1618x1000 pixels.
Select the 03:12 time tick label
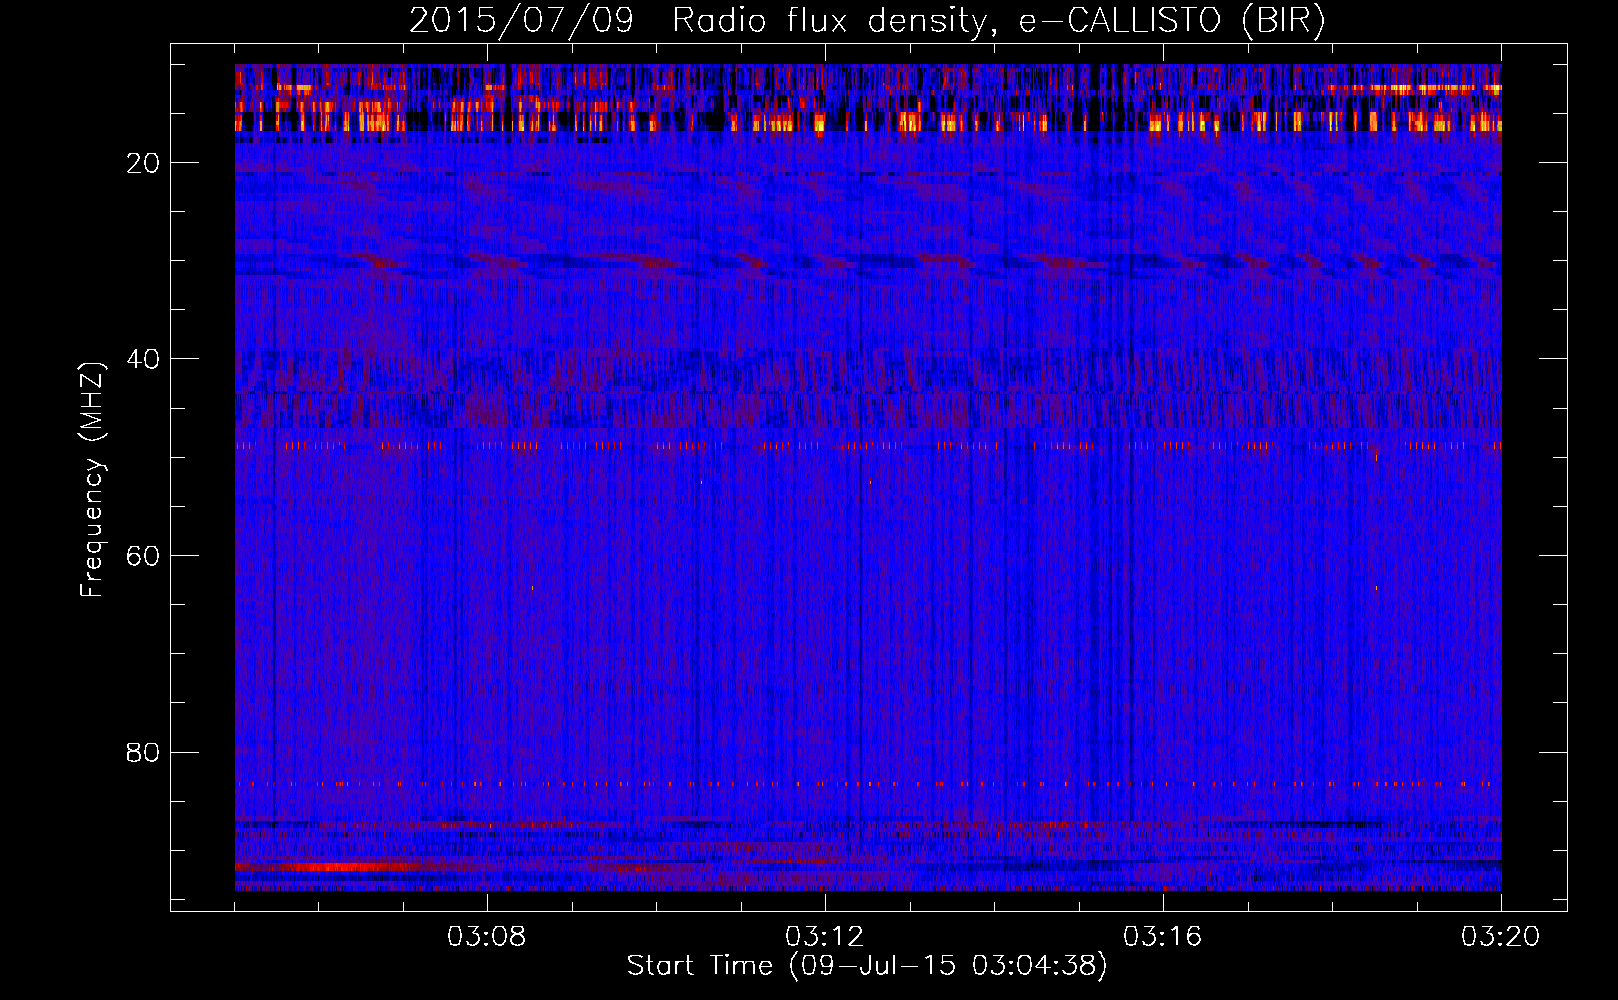(825, 937)
